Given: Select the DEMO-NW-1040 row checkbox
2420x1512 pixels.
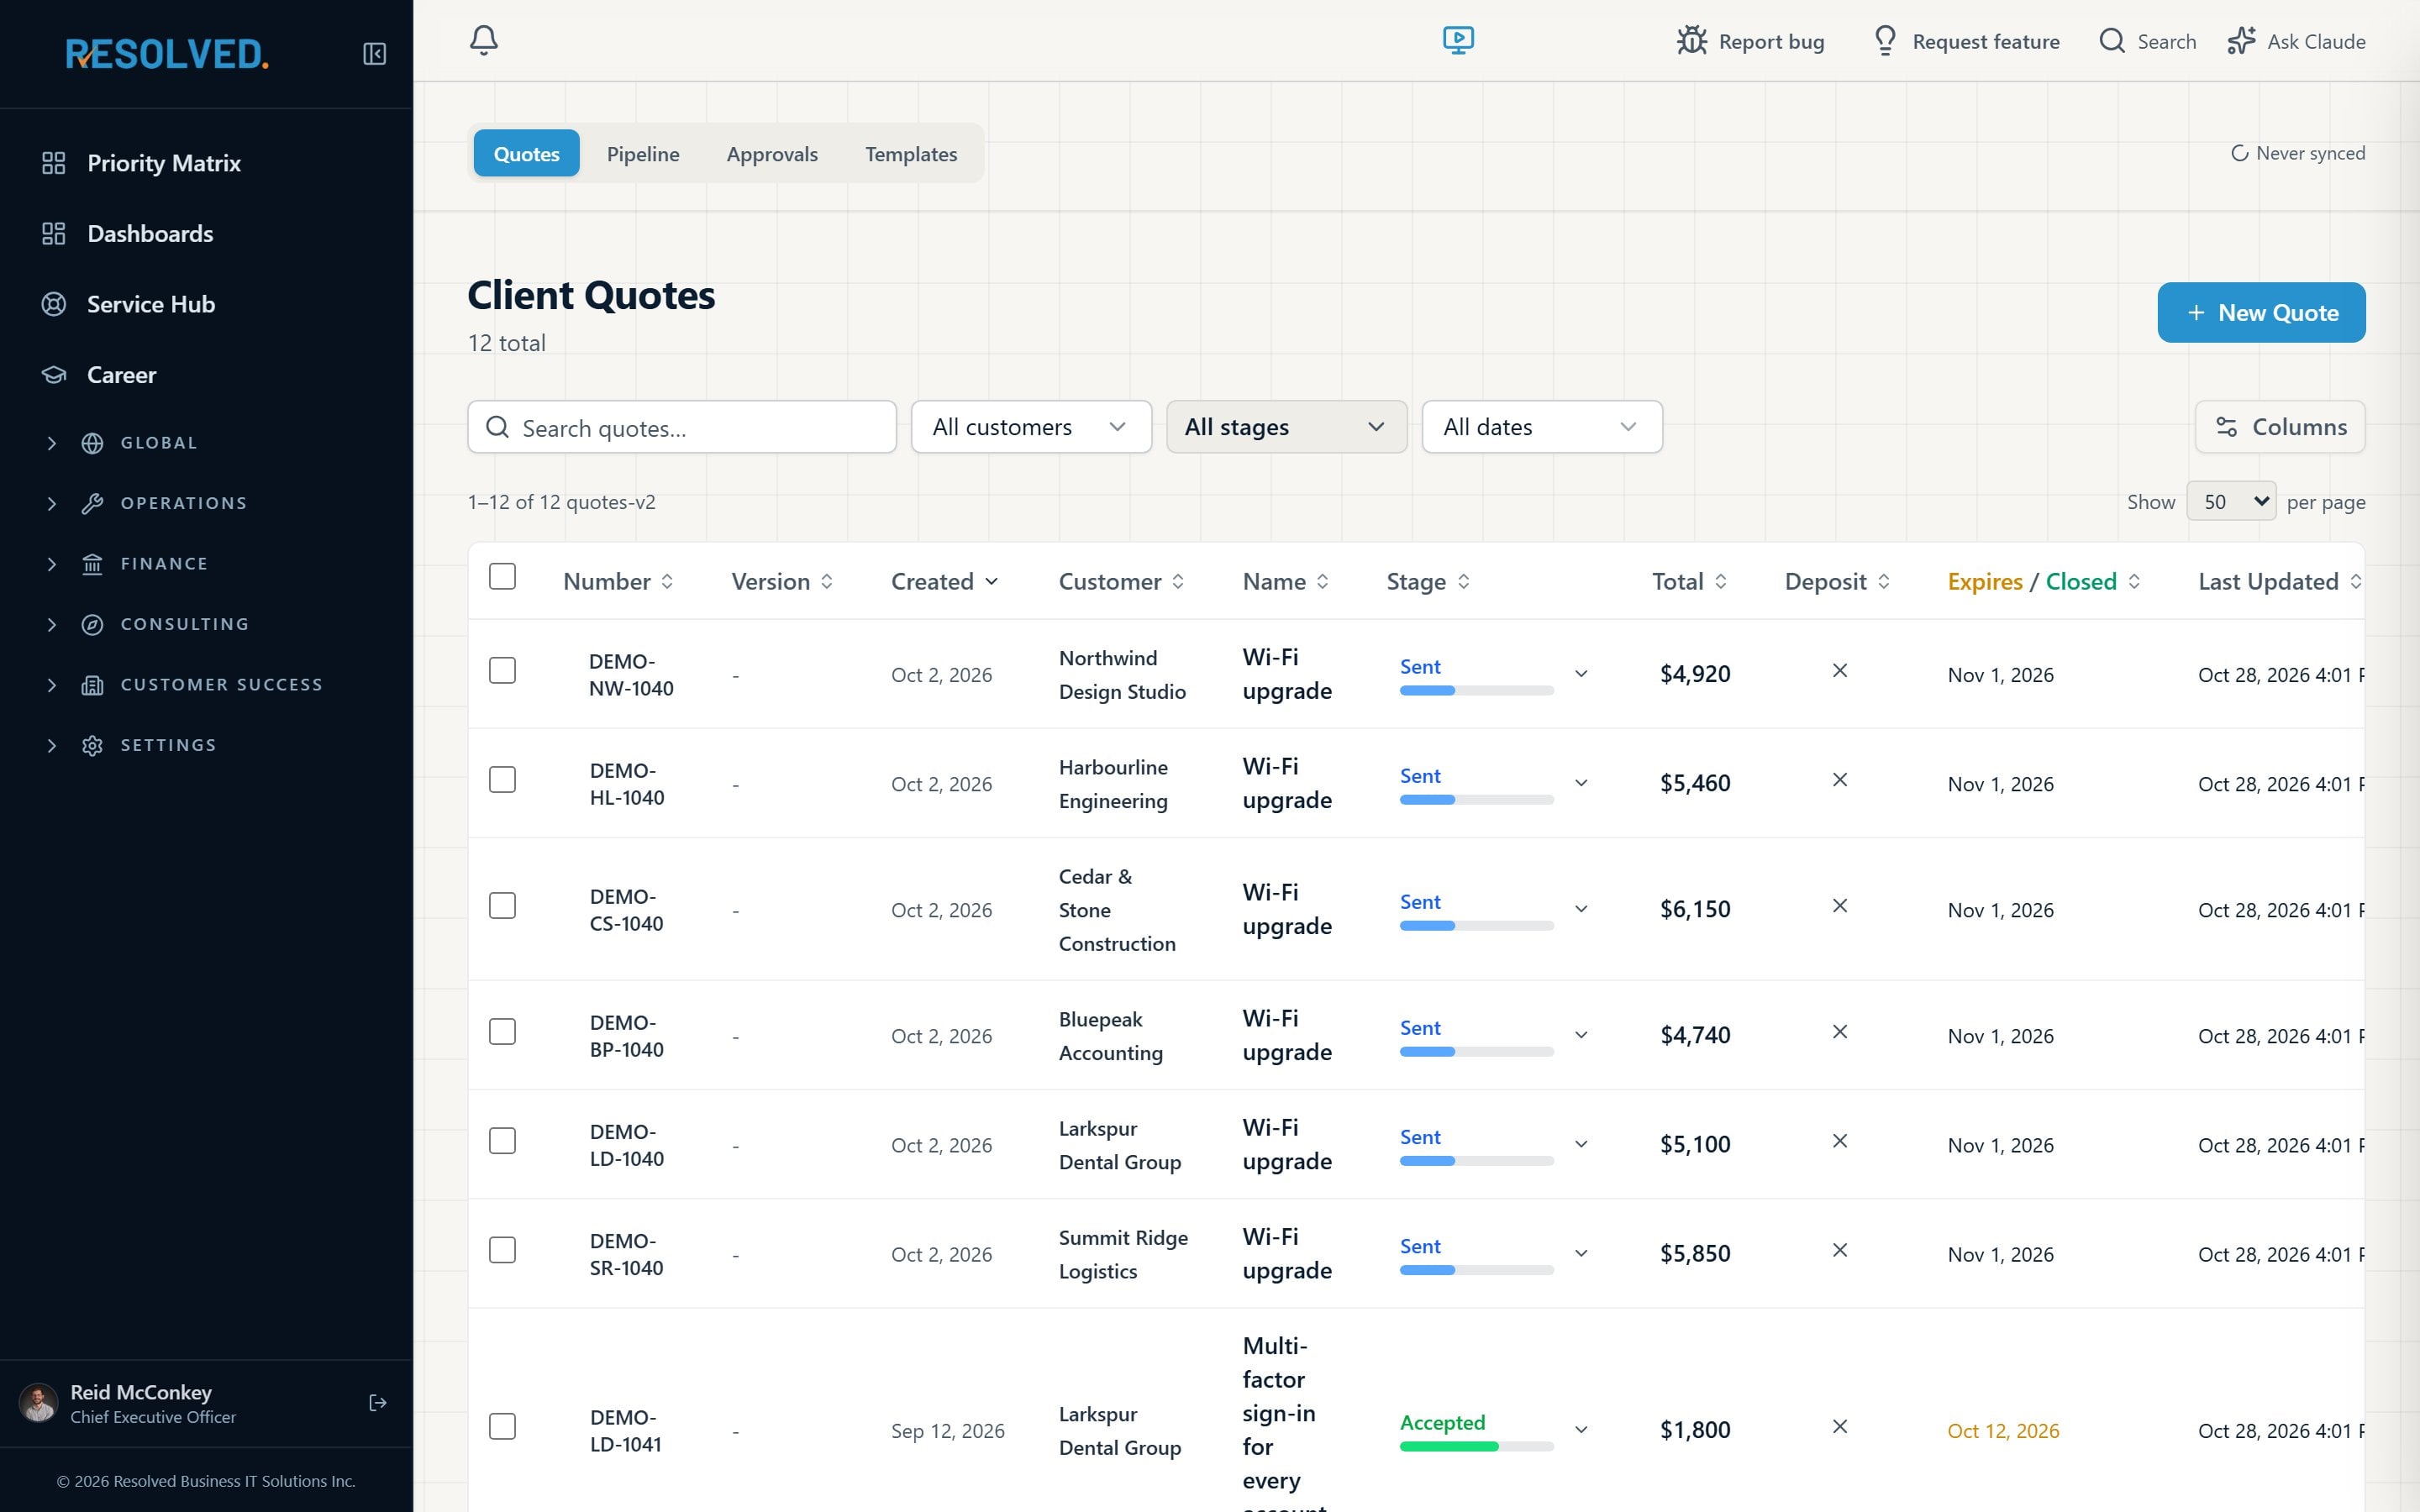Looking at the screenshot, I should click(502, 670).
